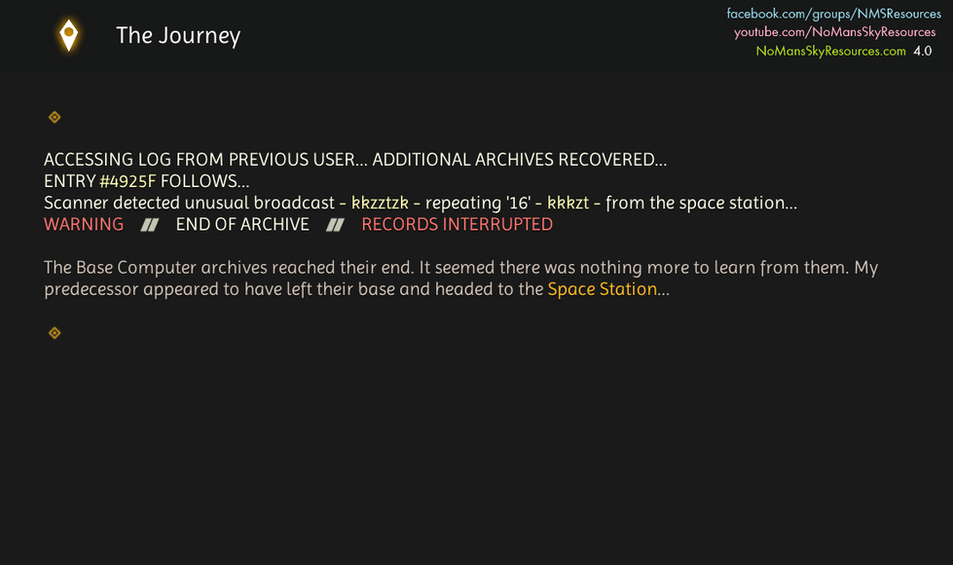The width and height of the screenshot is (953, 565).
Task: Open the facebook.com/groups/NMSResources link
Action: click(x=834, y=13)
